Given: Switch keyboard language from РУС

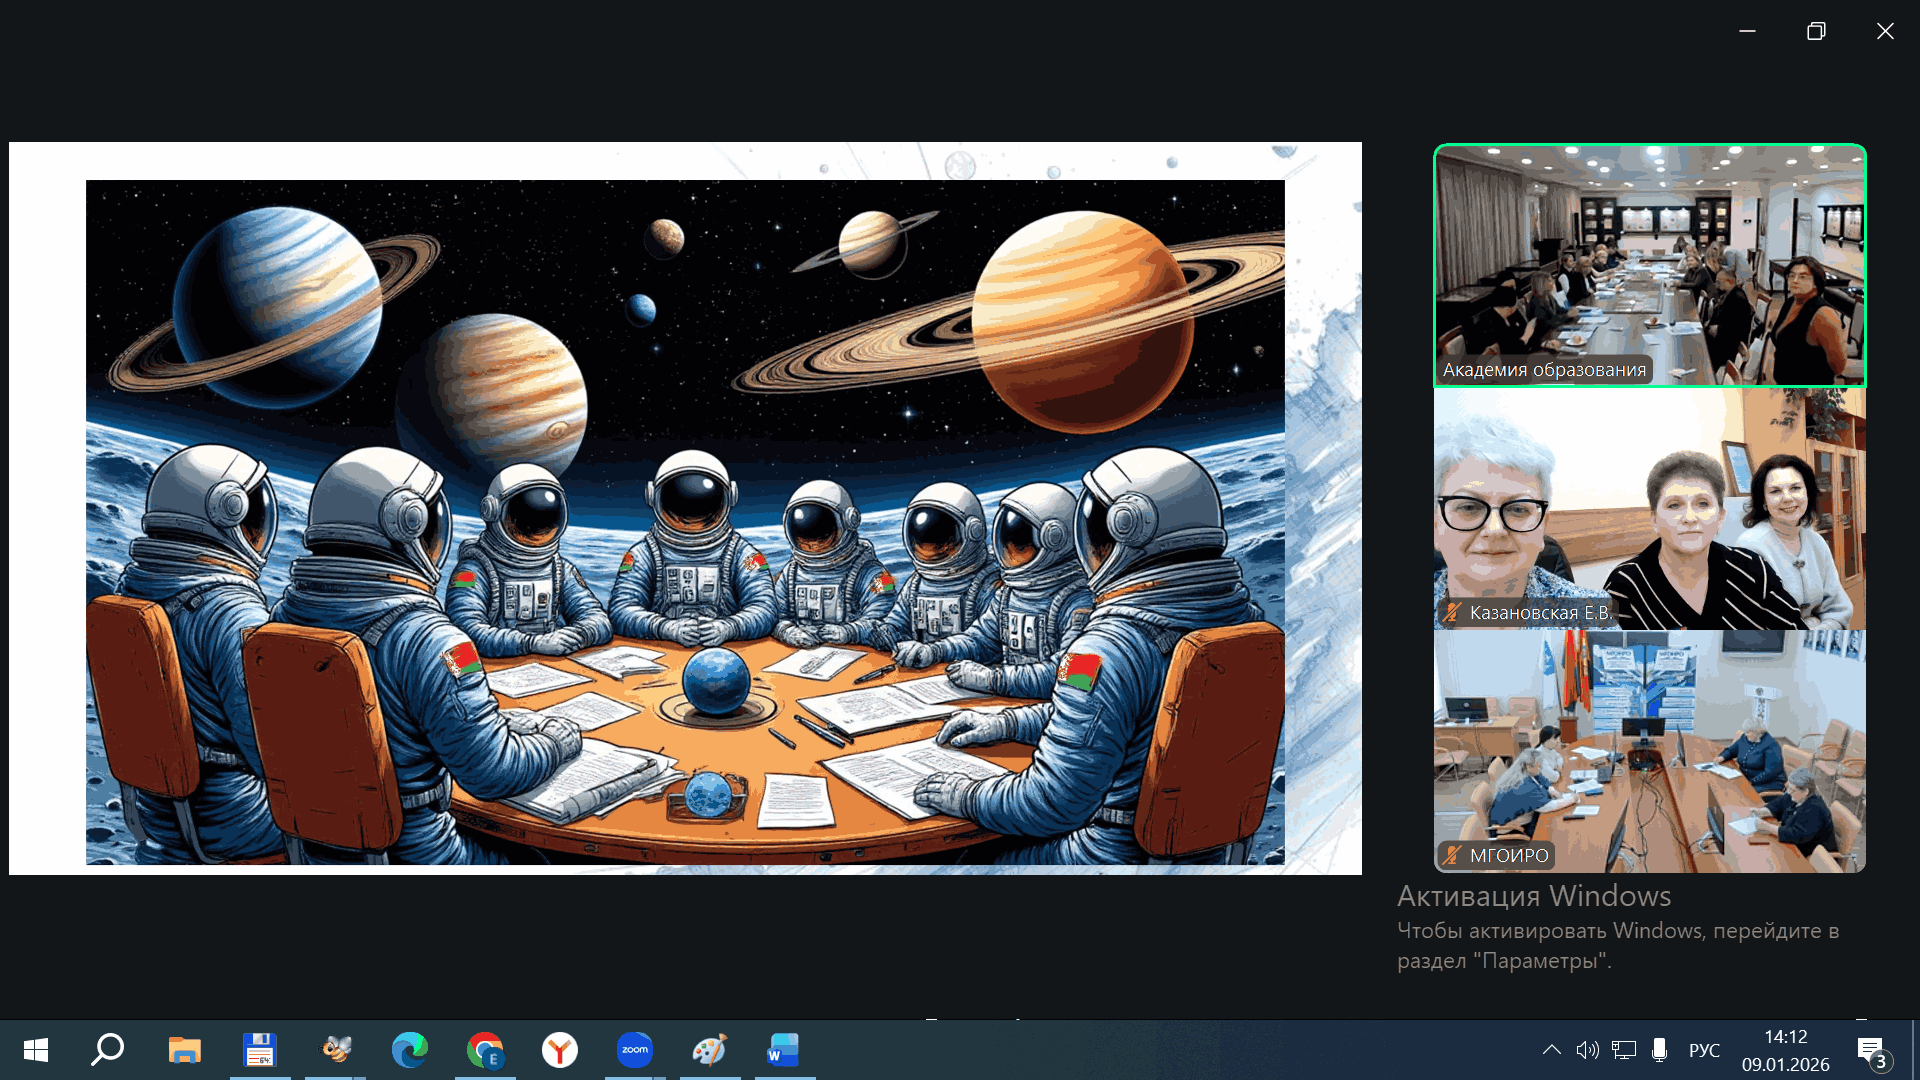Looking at the screenshot, I should (x=1704, y=1050).
